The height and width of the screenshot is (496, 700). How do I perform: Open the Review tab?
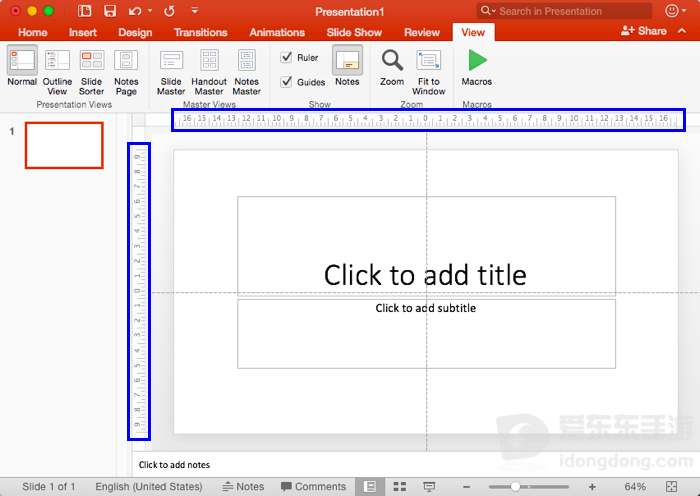pos(422,32)
